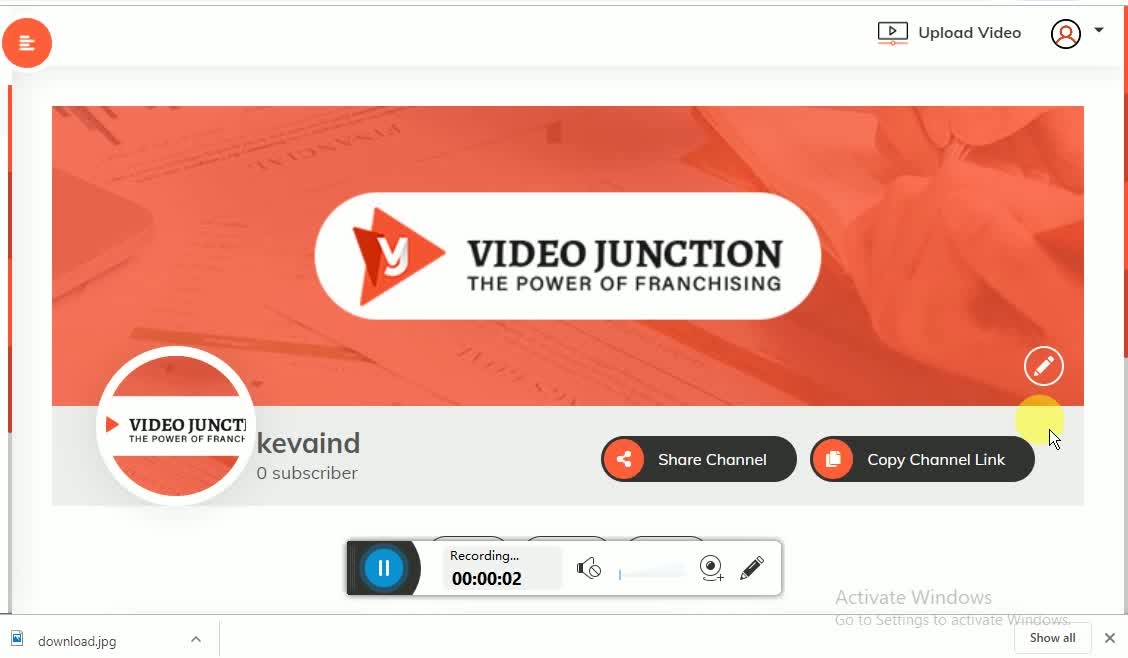Expand the account dropdown arrow

point(1099,30)
